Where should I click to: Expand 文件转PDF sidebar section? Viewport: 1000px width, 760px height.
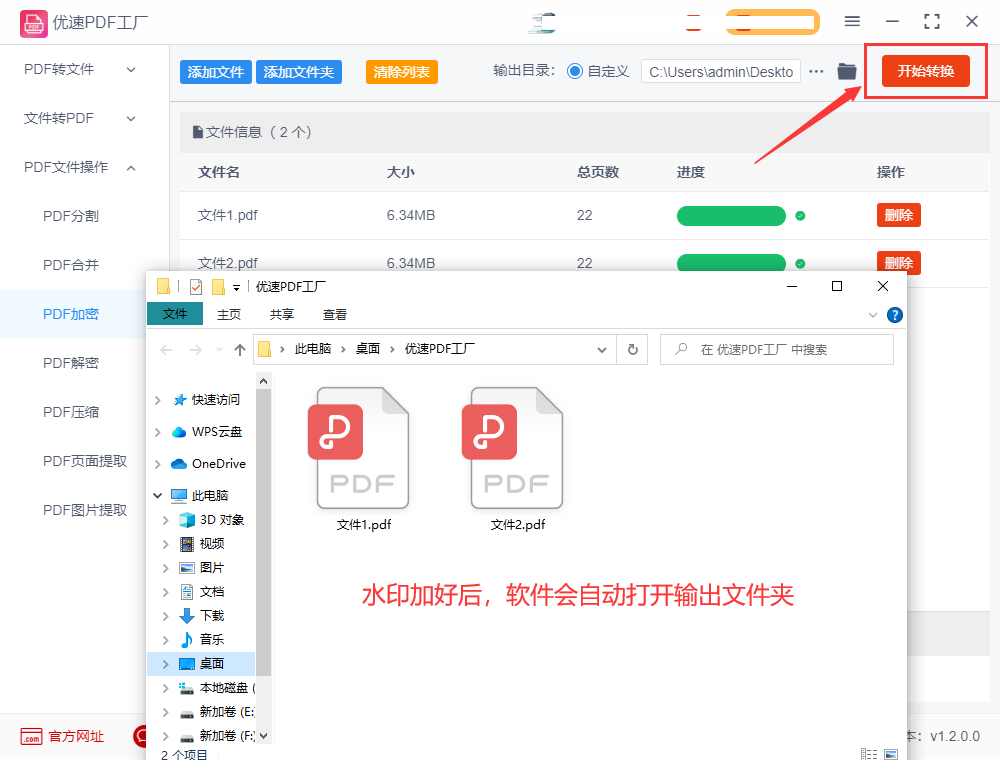pyautogui.click(x=131, y=119)
